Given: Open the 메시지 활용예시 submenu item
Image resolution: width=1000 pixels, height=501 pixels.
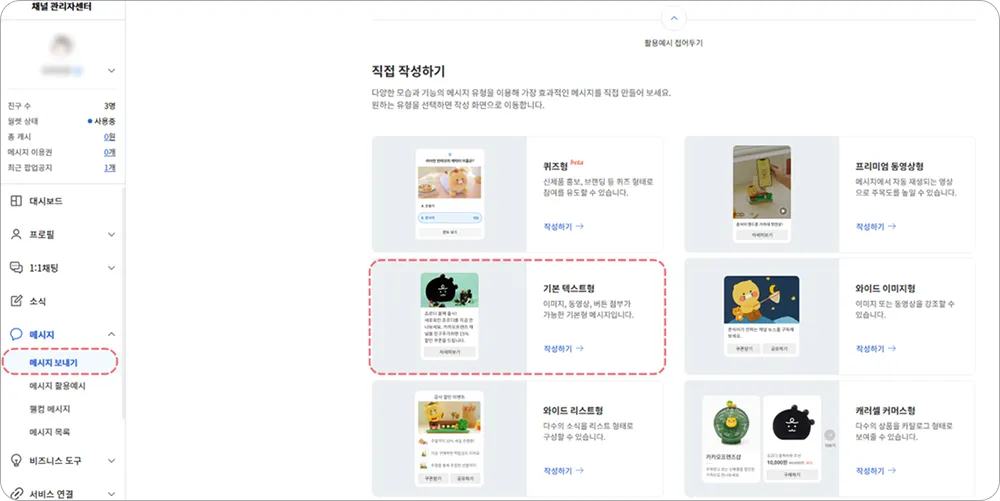Looking at the screenshot, I should point(57,386).
